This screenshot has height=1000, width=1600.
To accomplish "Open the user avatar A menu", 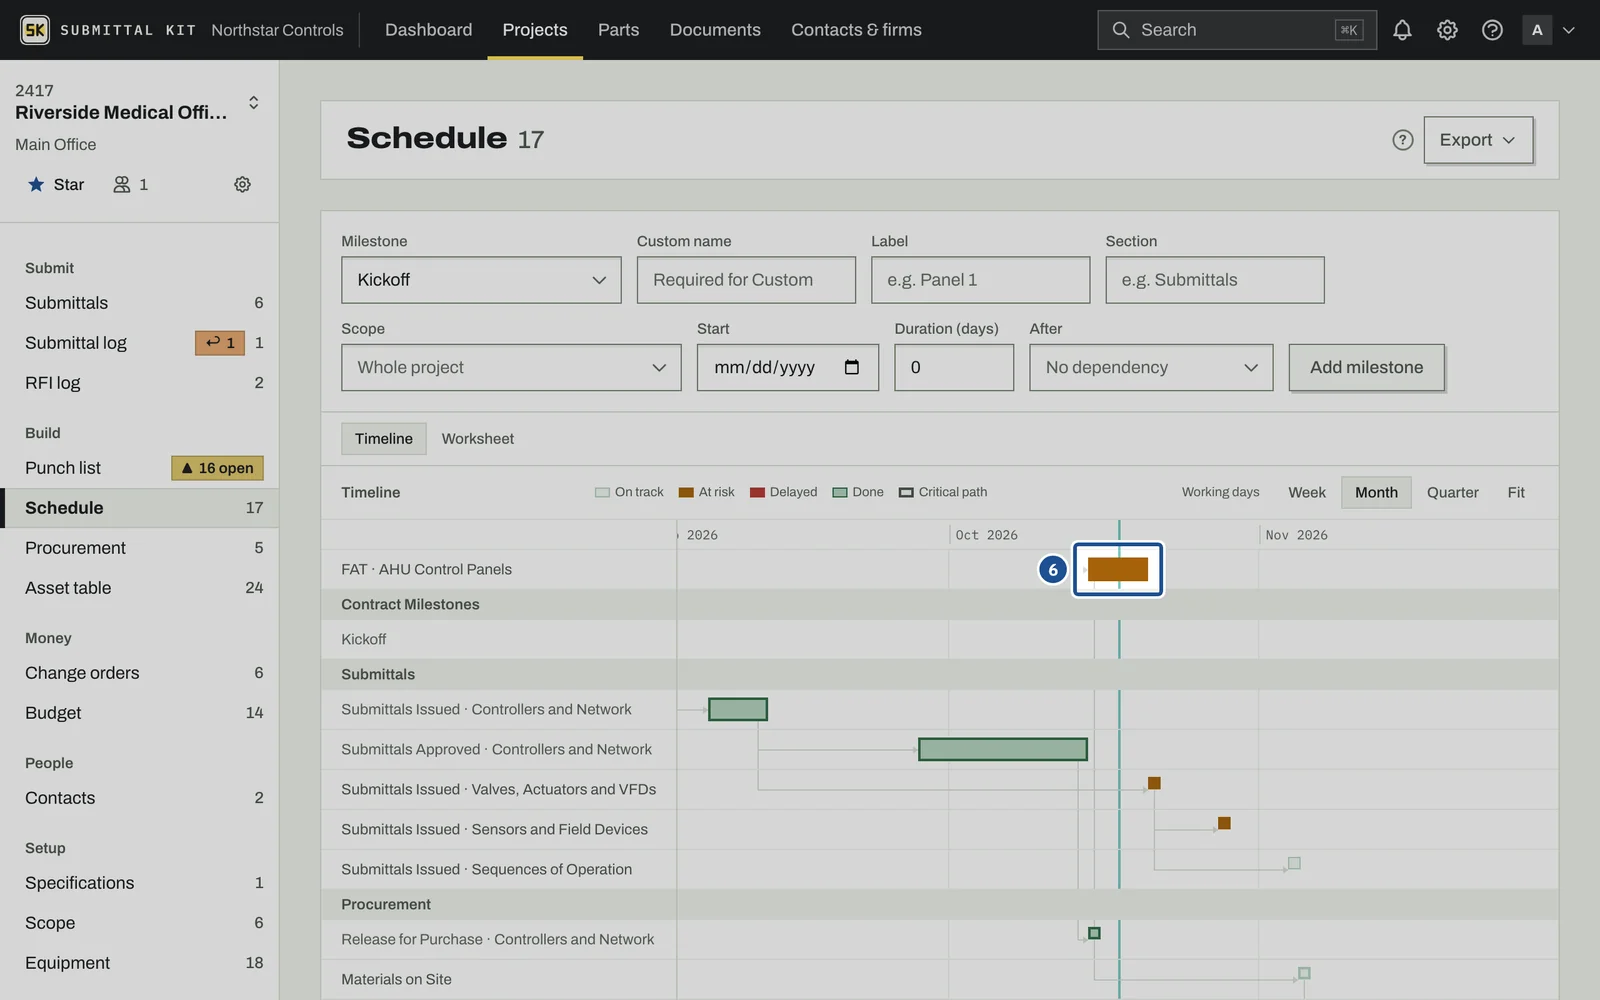I will pyautogui.click(x=1537, y=30).
